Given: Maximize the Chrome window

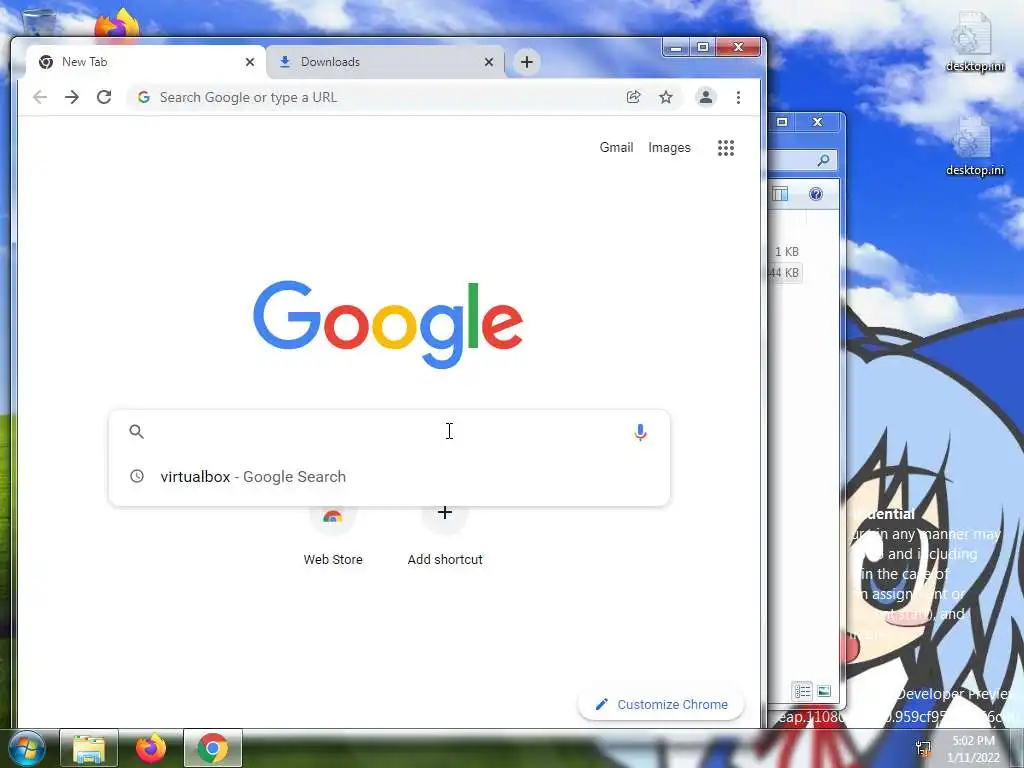Looking at the screenshot, I should click(703, 48).
